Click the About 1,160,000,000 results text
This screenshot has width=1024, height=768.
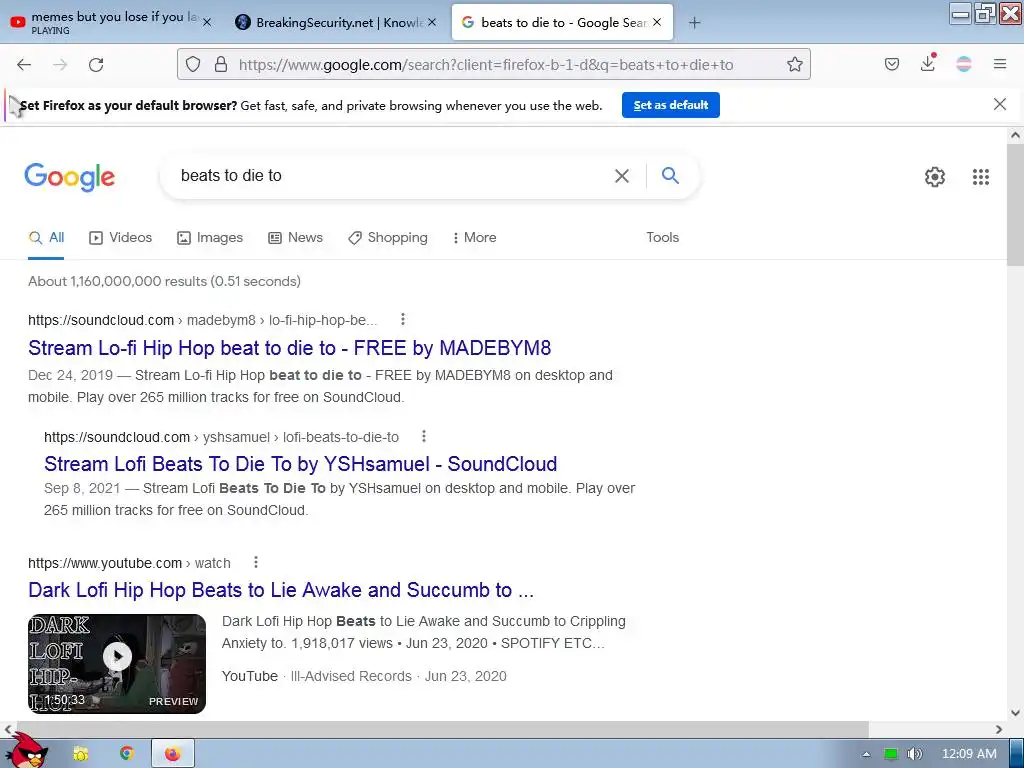(x=164, y=281)
